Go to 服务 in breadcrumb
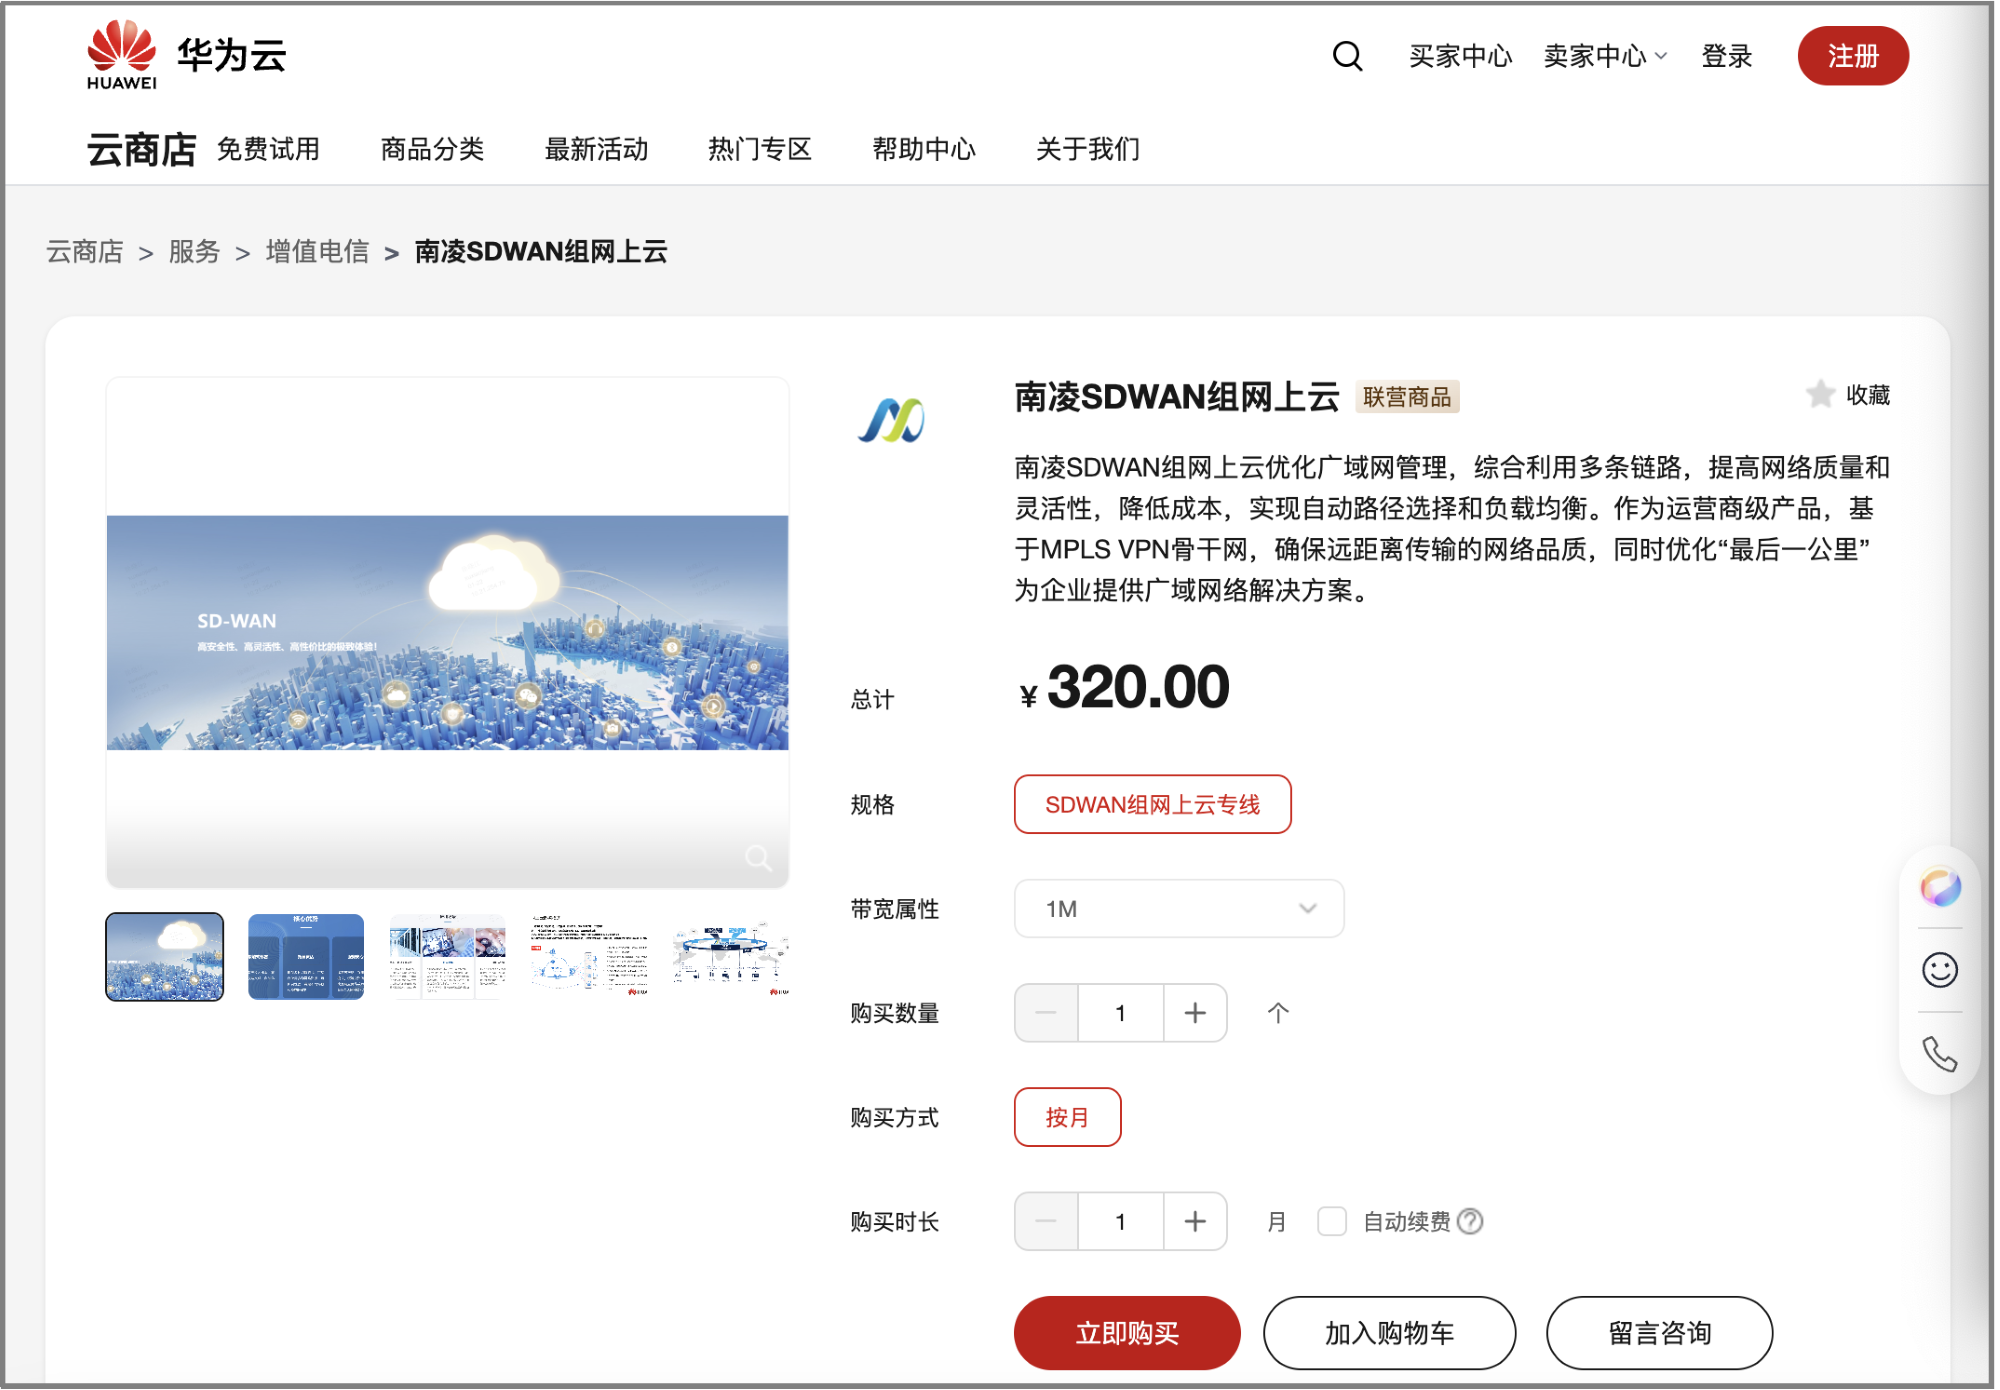 pos(194,251)
